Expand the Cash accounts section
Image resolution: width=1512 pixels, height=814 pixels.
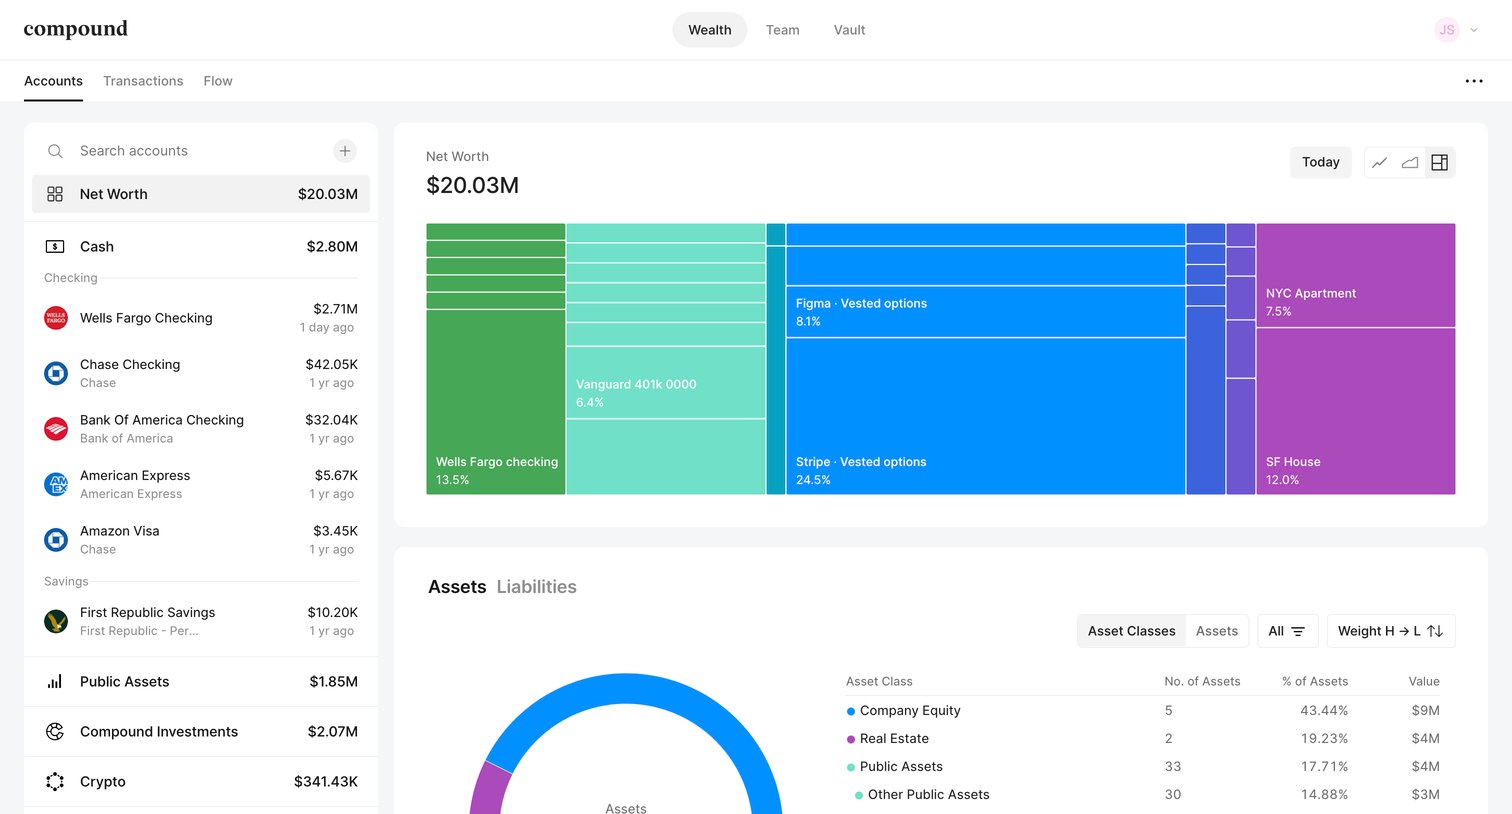201,246
